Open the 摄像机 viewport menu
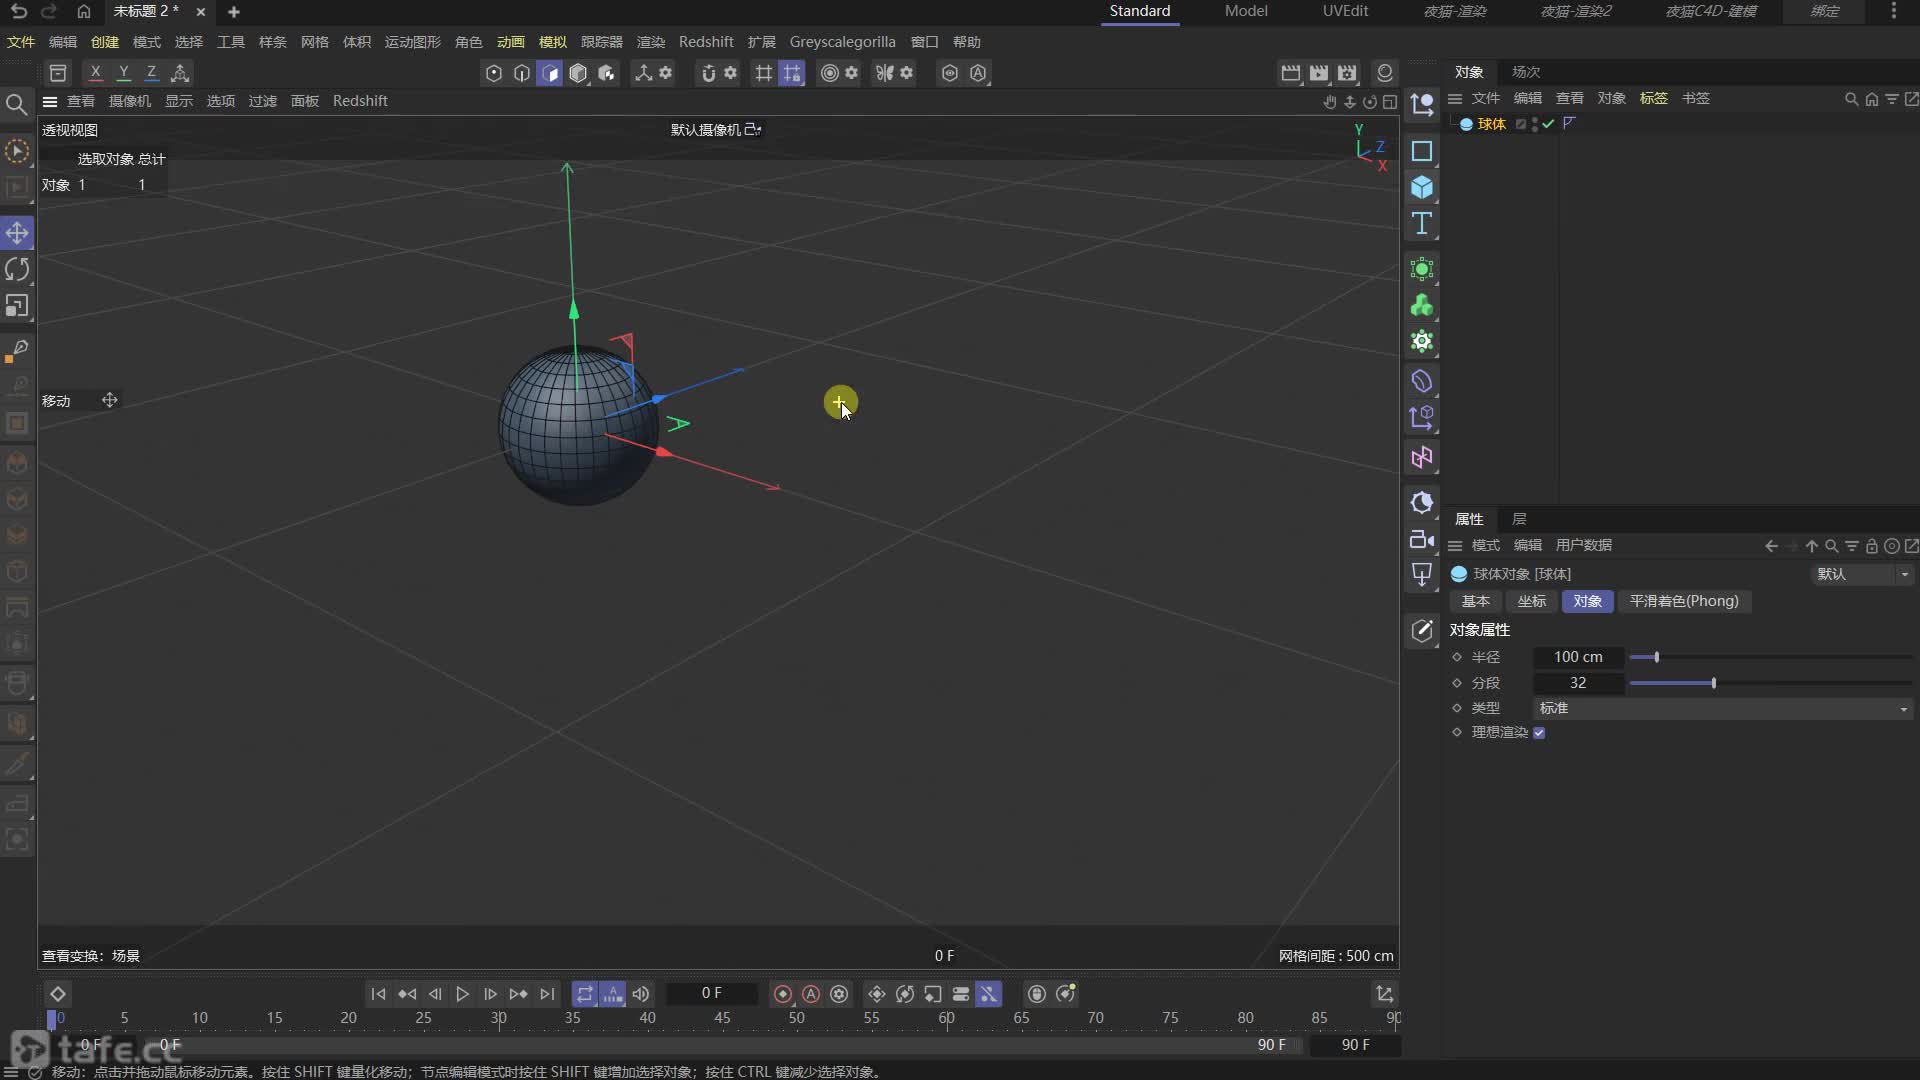1920x1080 pixels. (x=130, y=101)
